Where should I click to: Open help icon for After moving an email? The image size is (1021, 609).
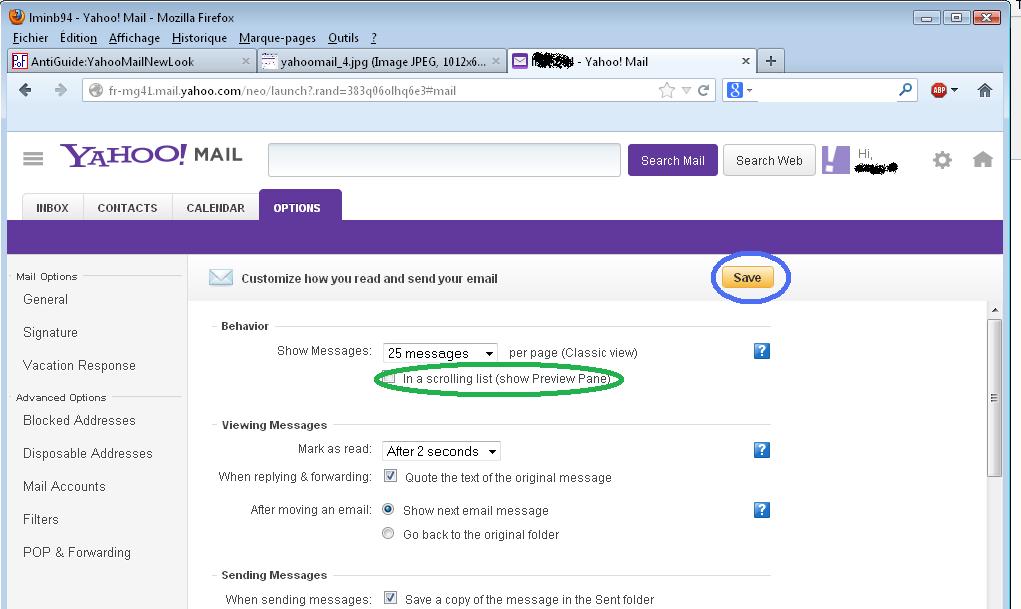point(762,509)
